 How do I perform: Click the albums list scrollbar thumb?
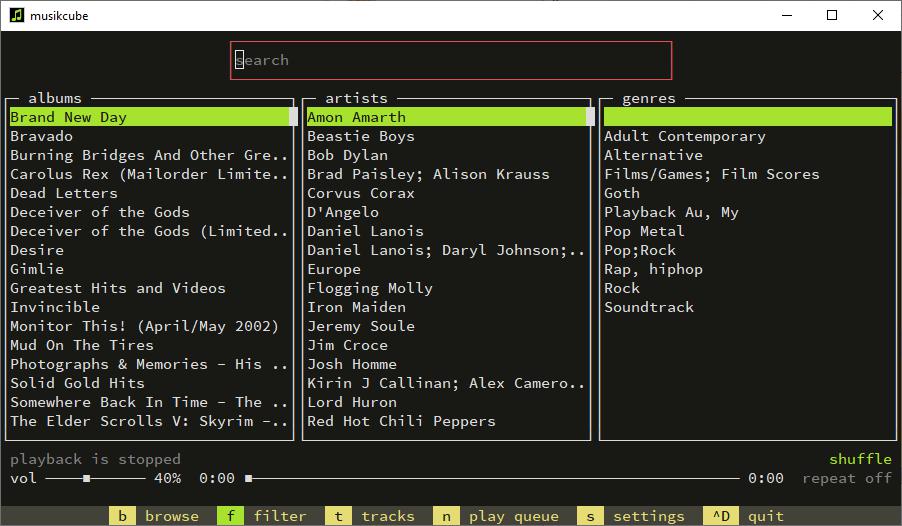click(x=293, y=117)
